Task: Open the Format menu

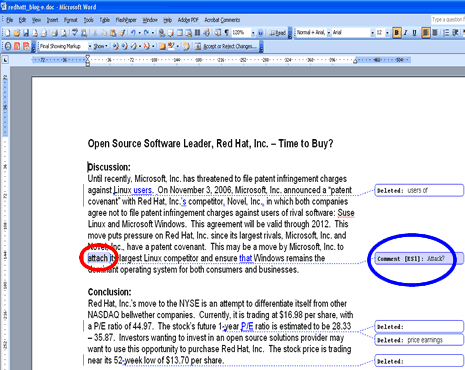Action: (70, 20)
